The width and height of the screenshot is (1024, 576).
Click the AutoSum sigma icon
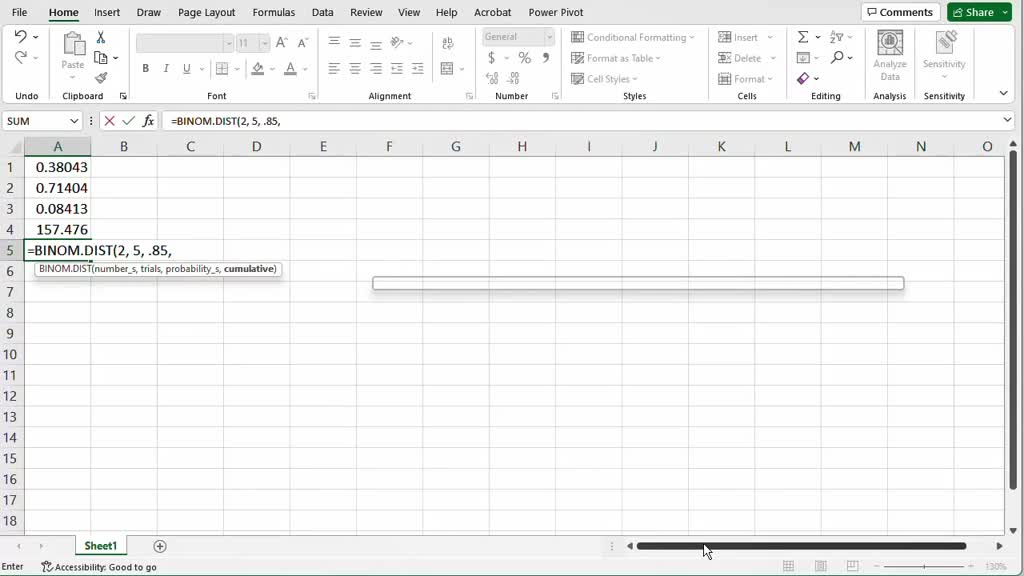[x=803, y=37]
